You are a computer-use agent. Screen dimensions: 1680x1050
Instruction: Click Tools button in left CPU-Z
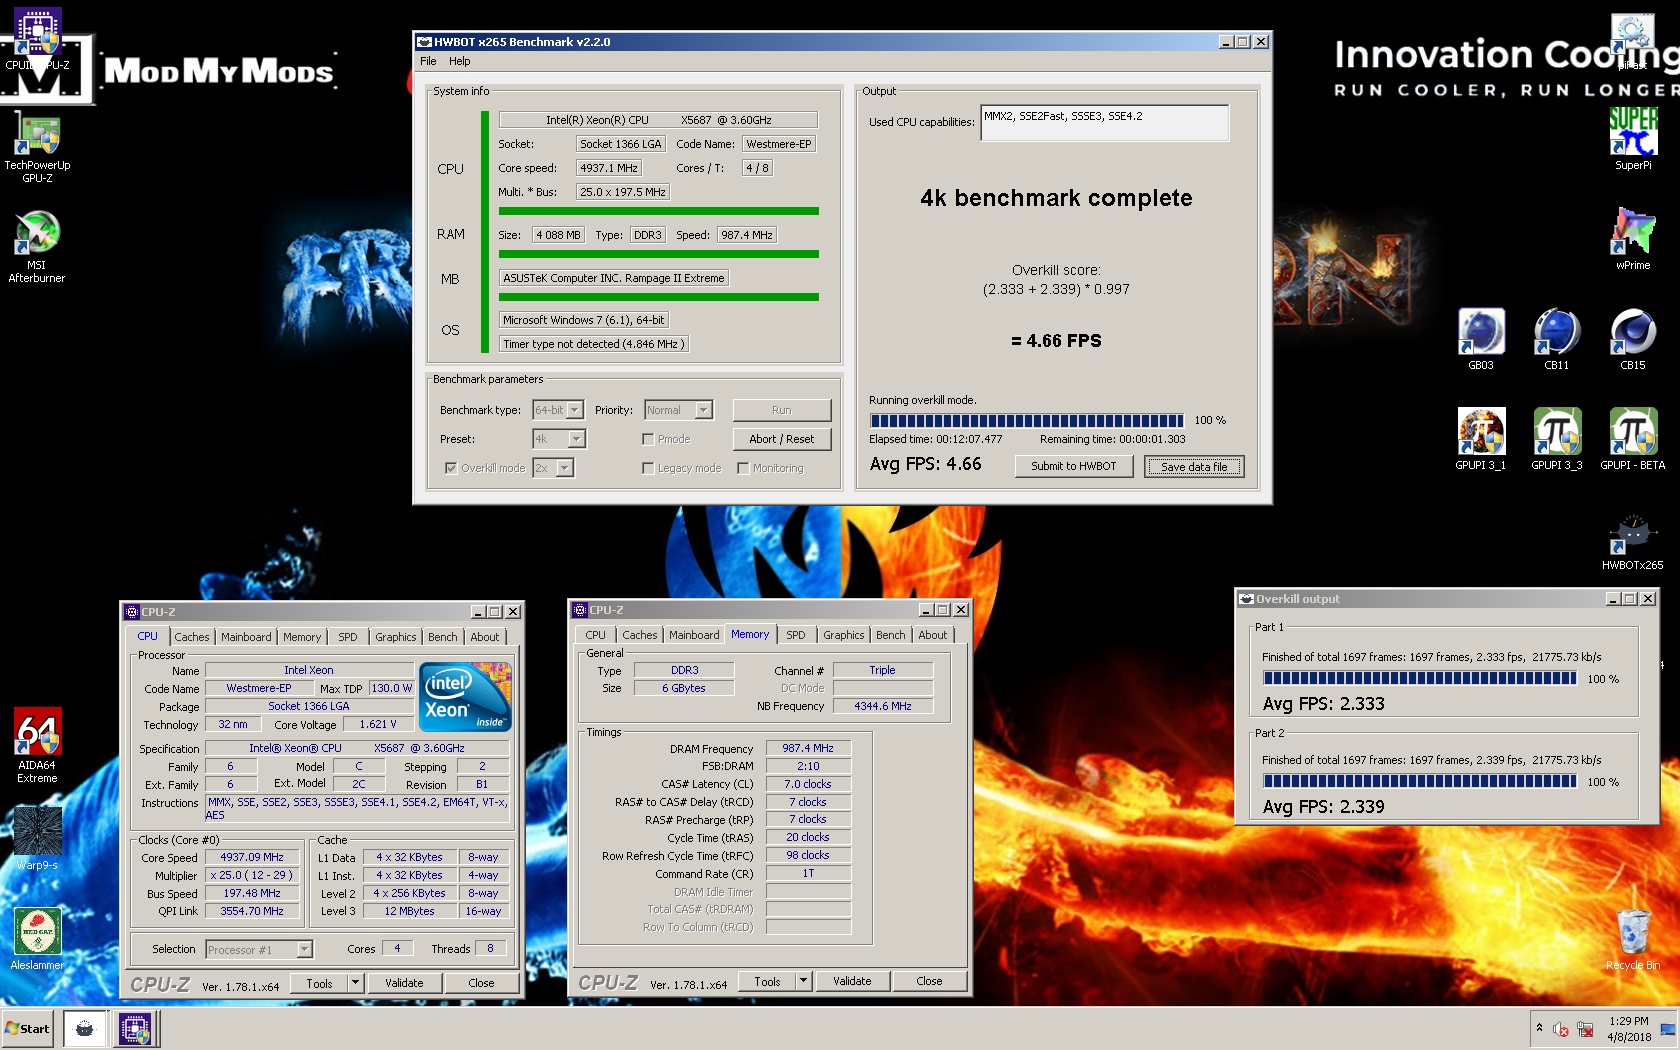(x=319, y=983)
